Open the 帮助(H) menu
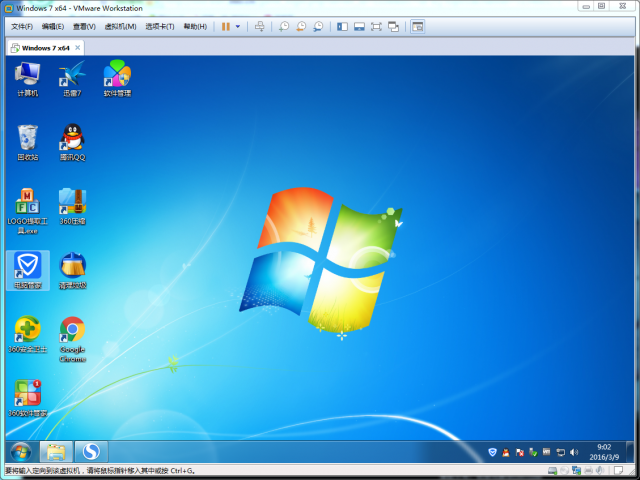640x480 pixels. (x=195, y=27)
